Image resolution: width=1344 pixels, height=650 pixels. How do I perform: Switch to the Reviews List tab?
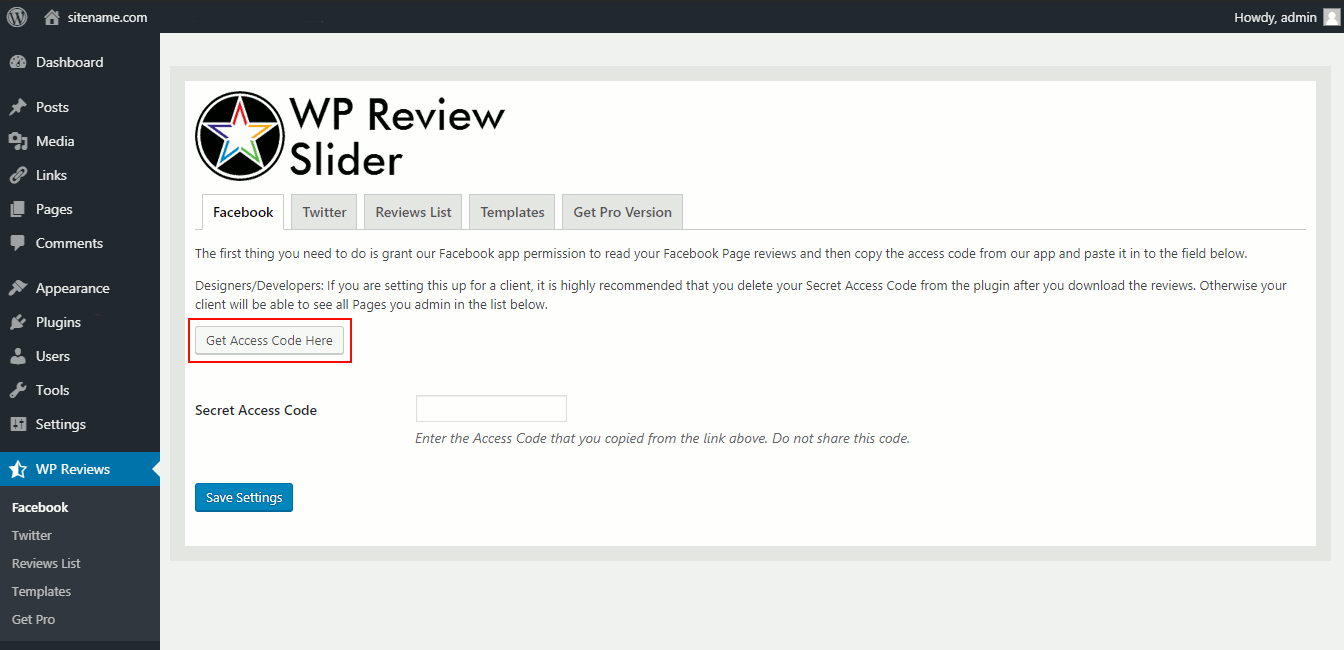coord(413,212)
